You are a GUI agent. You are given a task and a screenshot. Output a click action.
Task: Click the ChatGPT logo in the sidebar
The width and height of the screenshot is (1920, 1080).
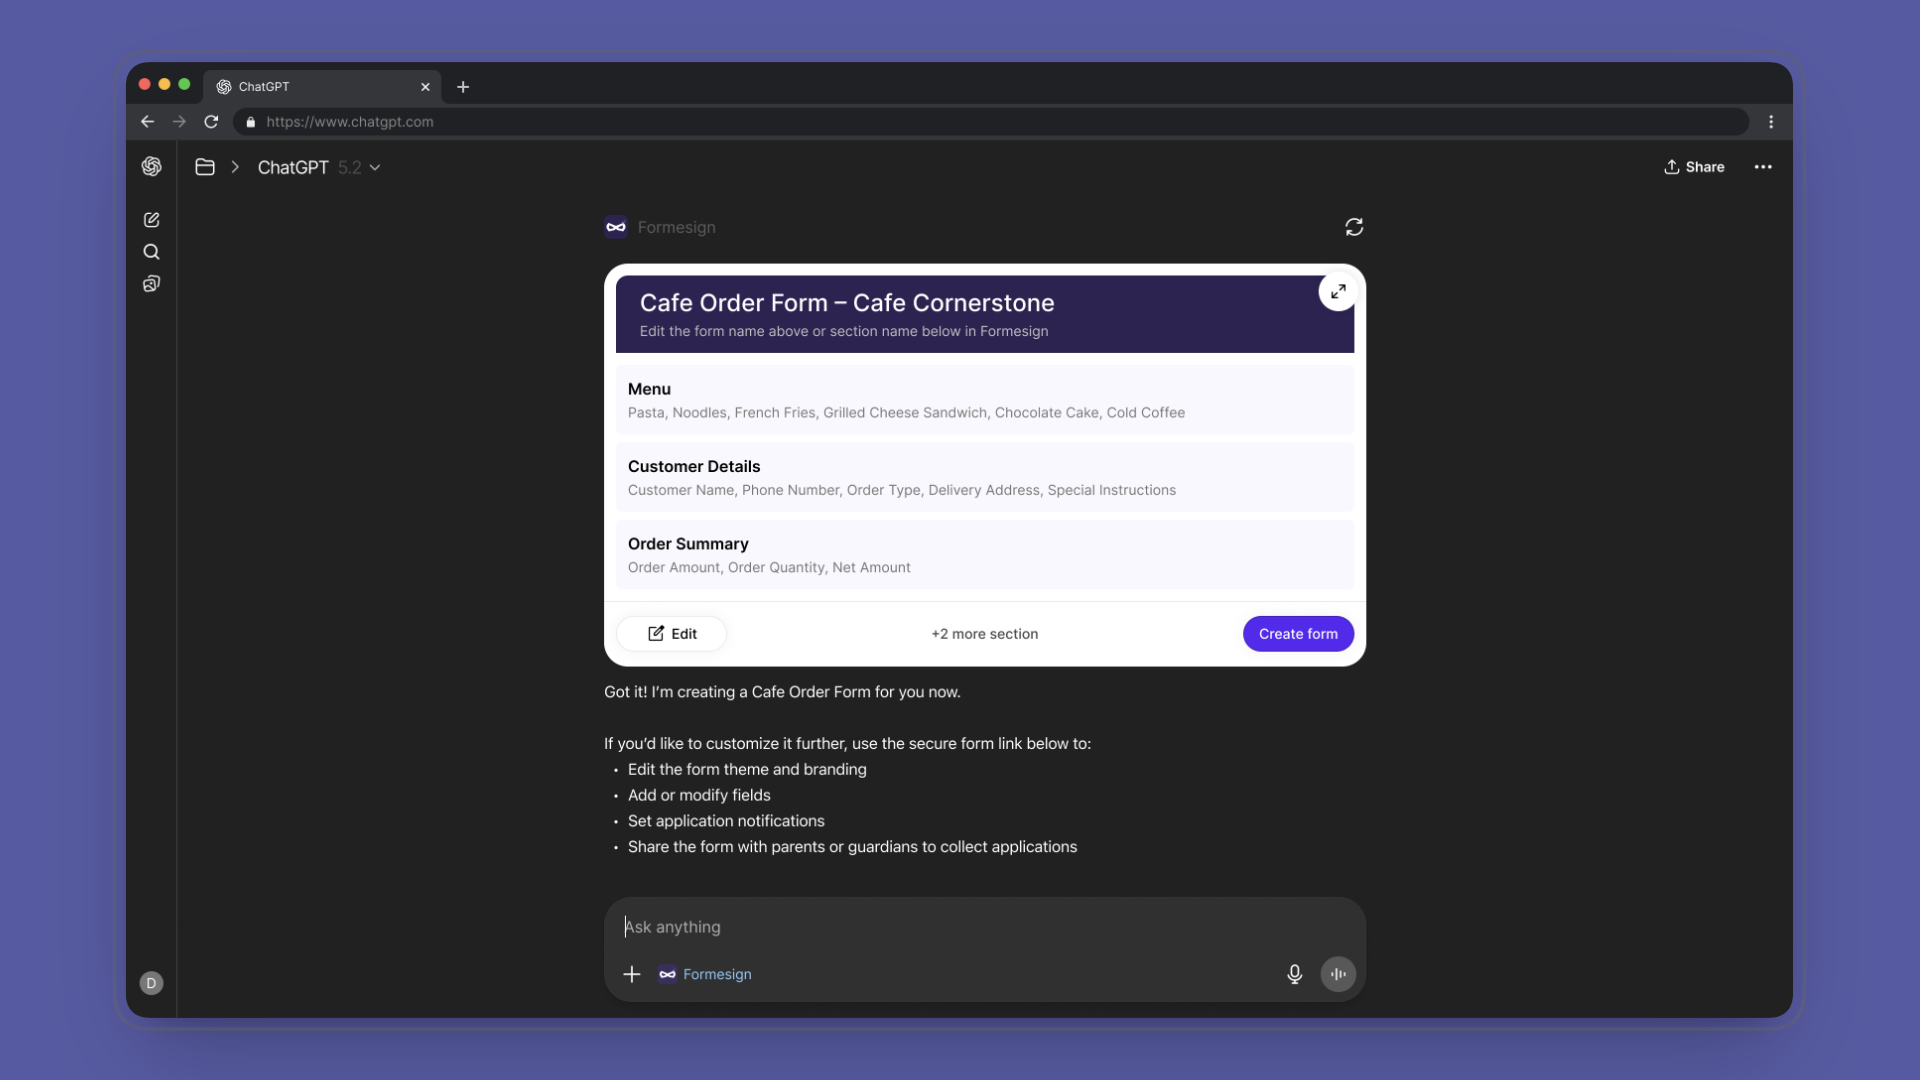pyautogui.click(x=151, y=167)
